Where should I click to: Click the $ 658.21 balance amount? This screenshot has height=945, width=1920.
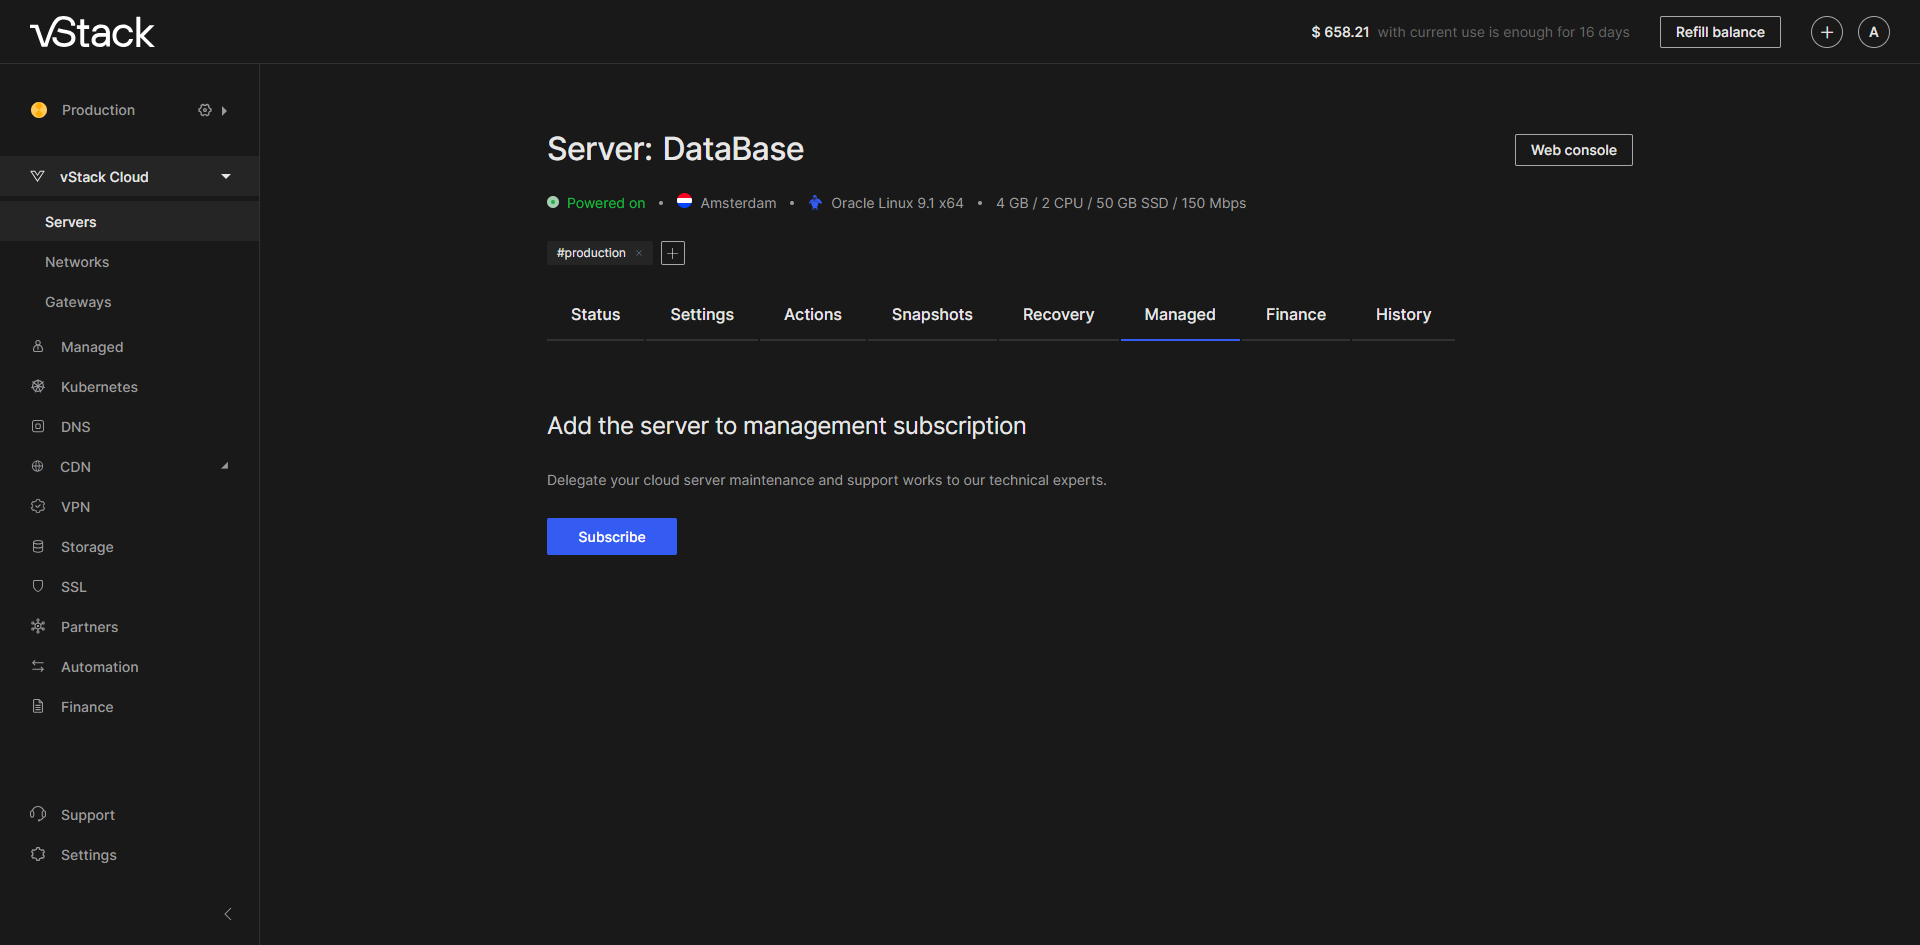(x=1340, y=32)
